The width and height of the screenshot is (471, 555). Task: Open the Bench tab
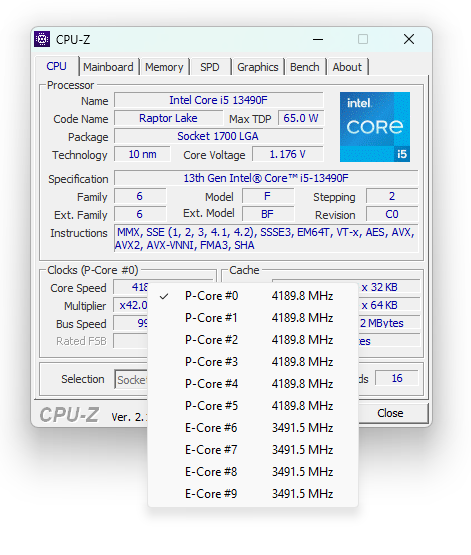click(304, 67)
